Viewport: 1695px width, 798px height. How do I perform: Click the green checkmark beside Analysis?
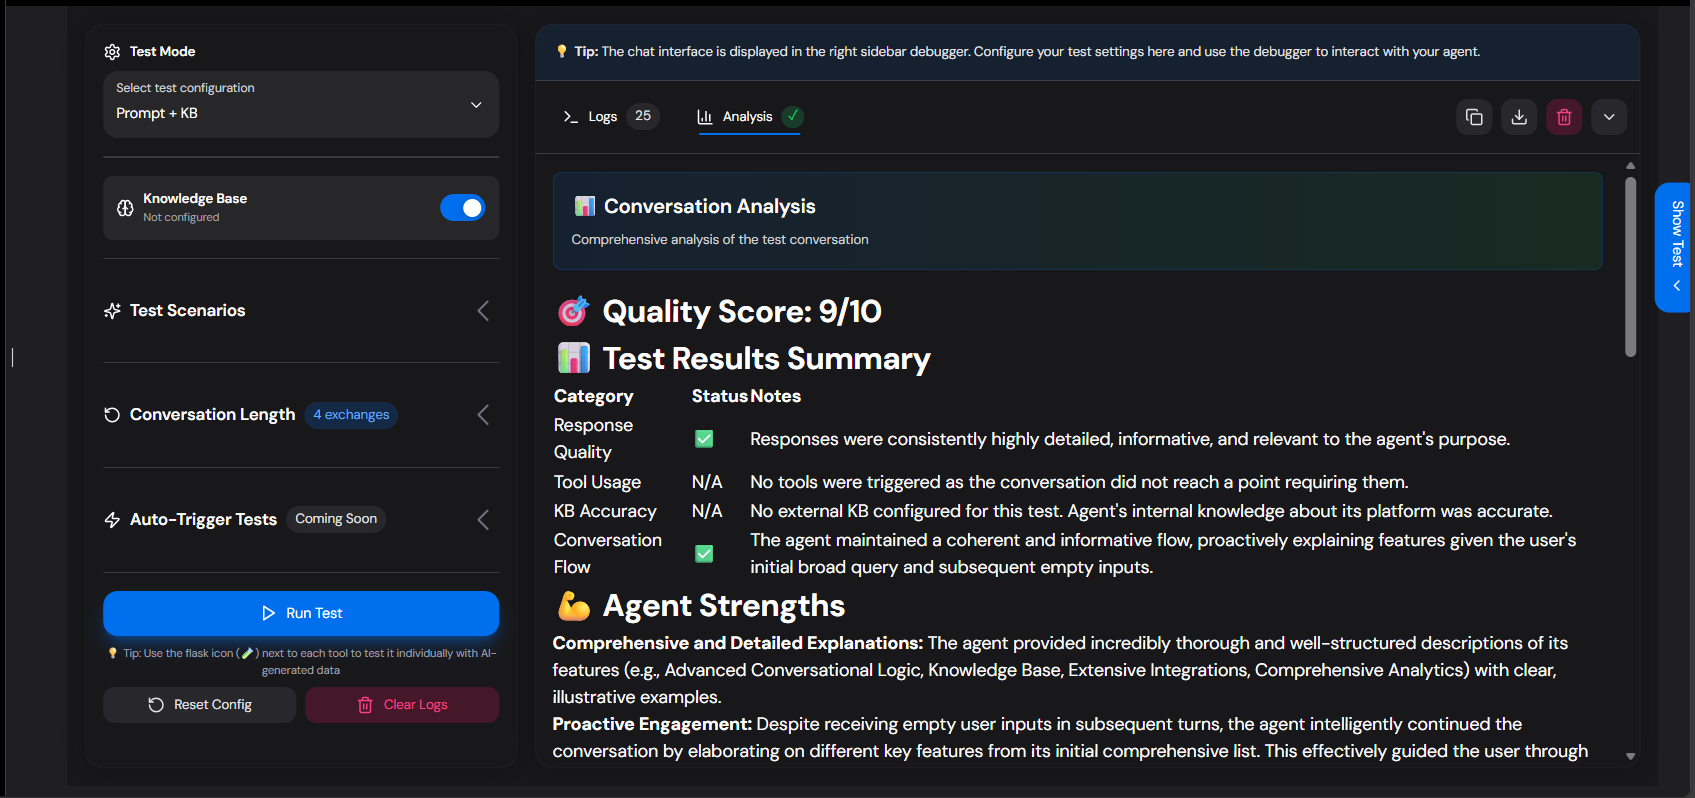click(792, 116)
